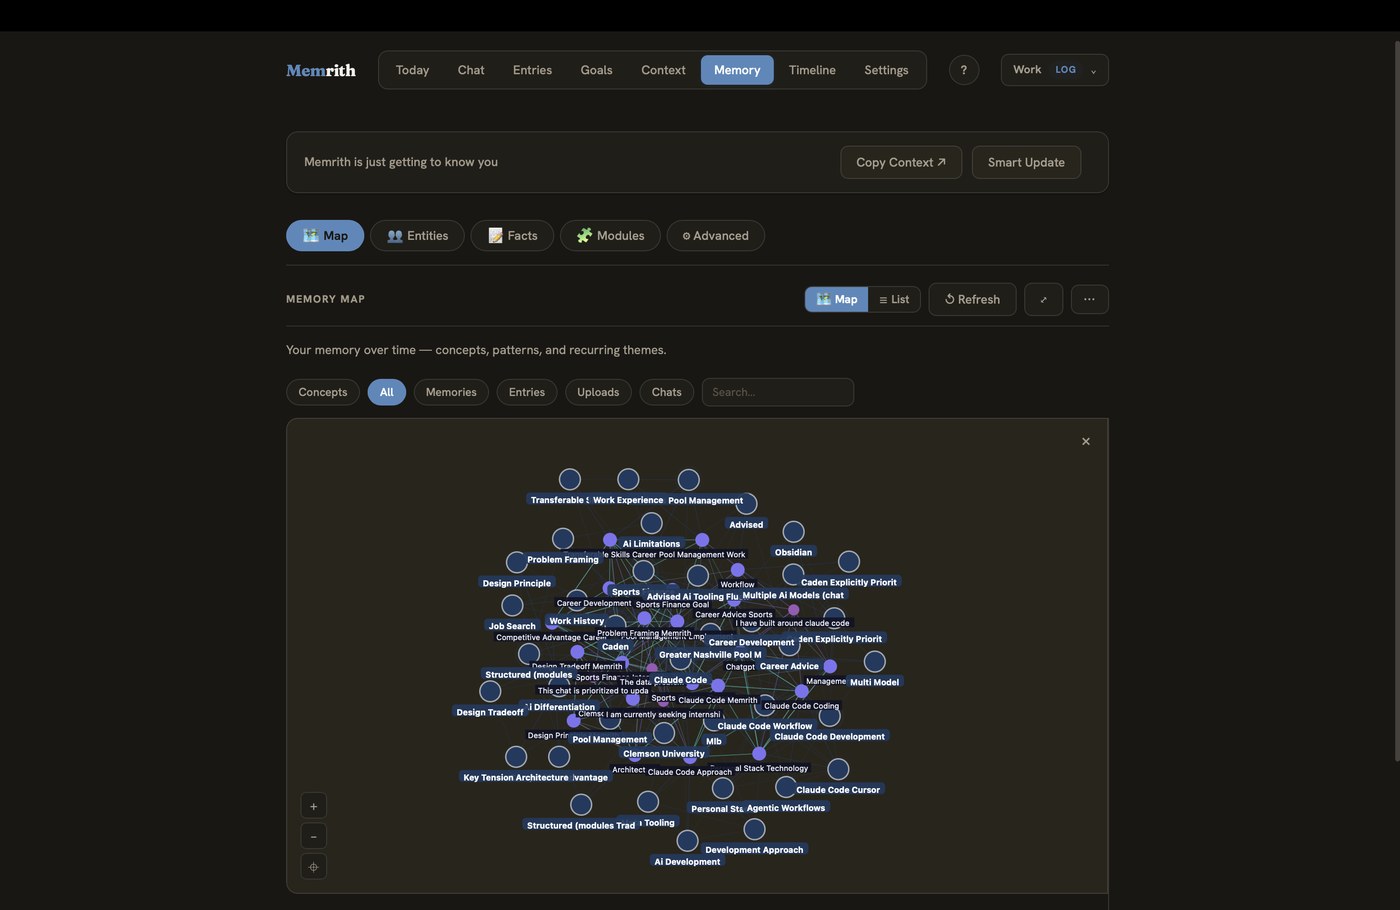Screen dimensions: 1400x910
Task: Select the Problem Framing node
Action: (x=563, y=539)
